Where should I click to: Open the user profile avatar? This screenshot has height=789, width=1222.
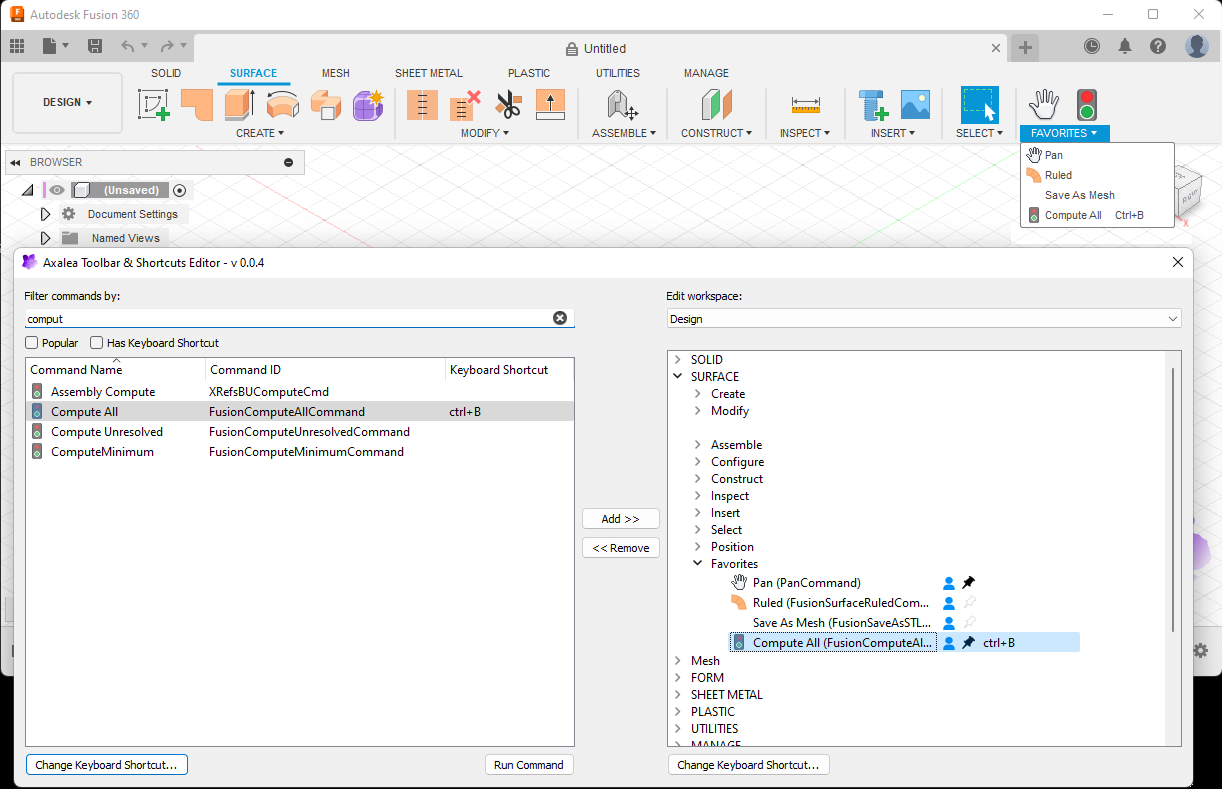[1197, 46]
